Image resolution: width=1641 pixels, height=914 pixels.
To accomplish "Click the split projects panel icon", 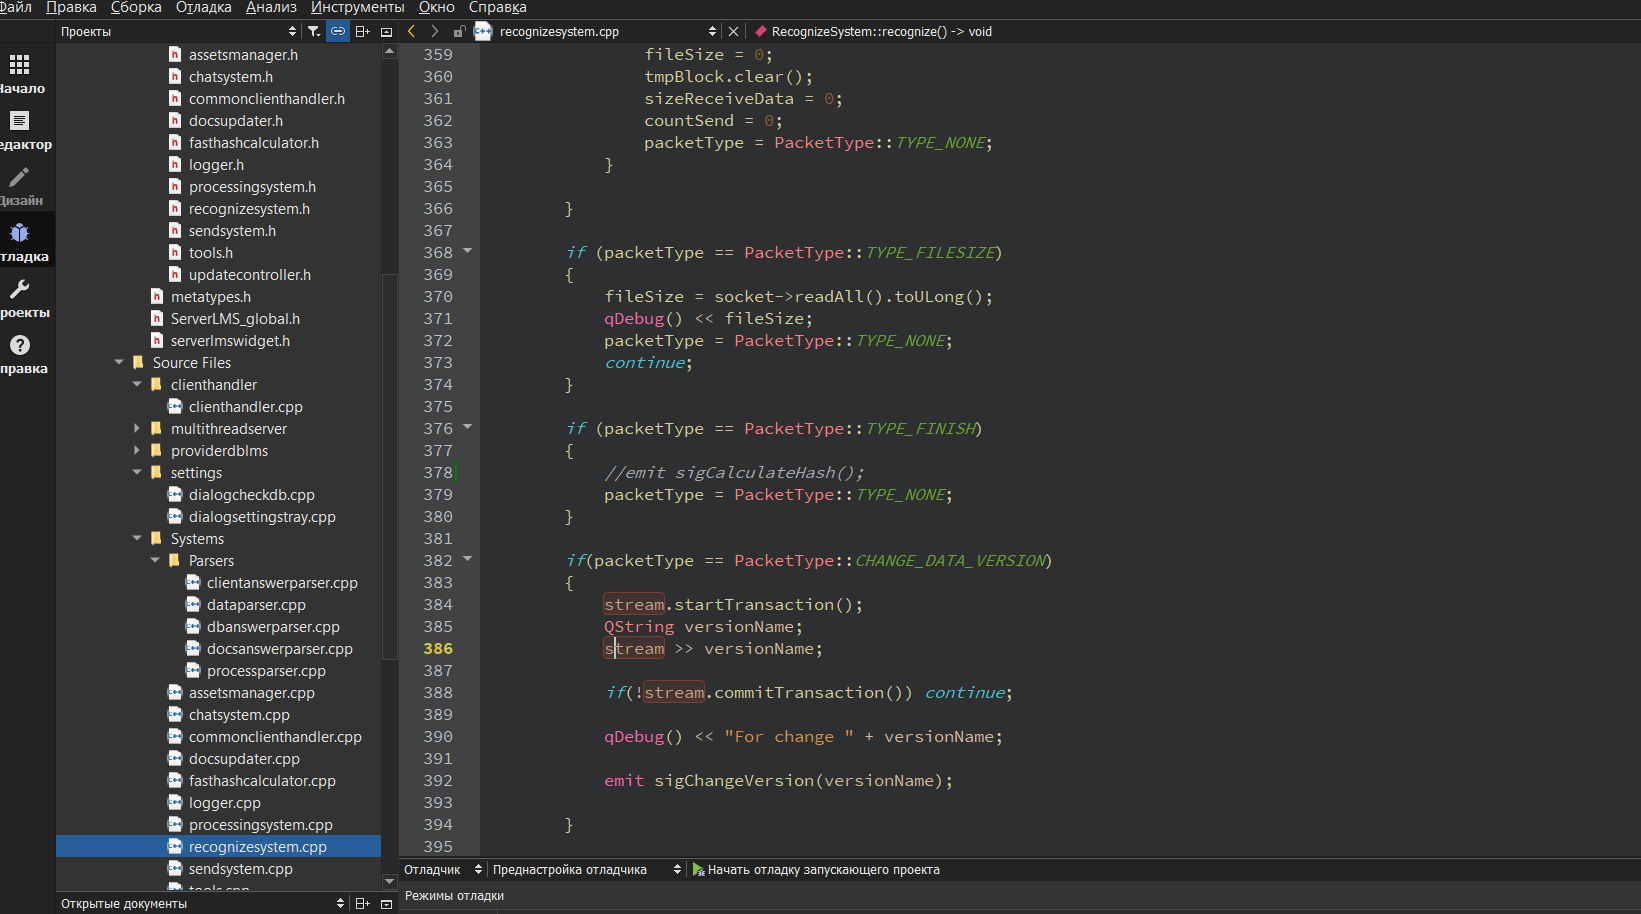I will (362, 32).
